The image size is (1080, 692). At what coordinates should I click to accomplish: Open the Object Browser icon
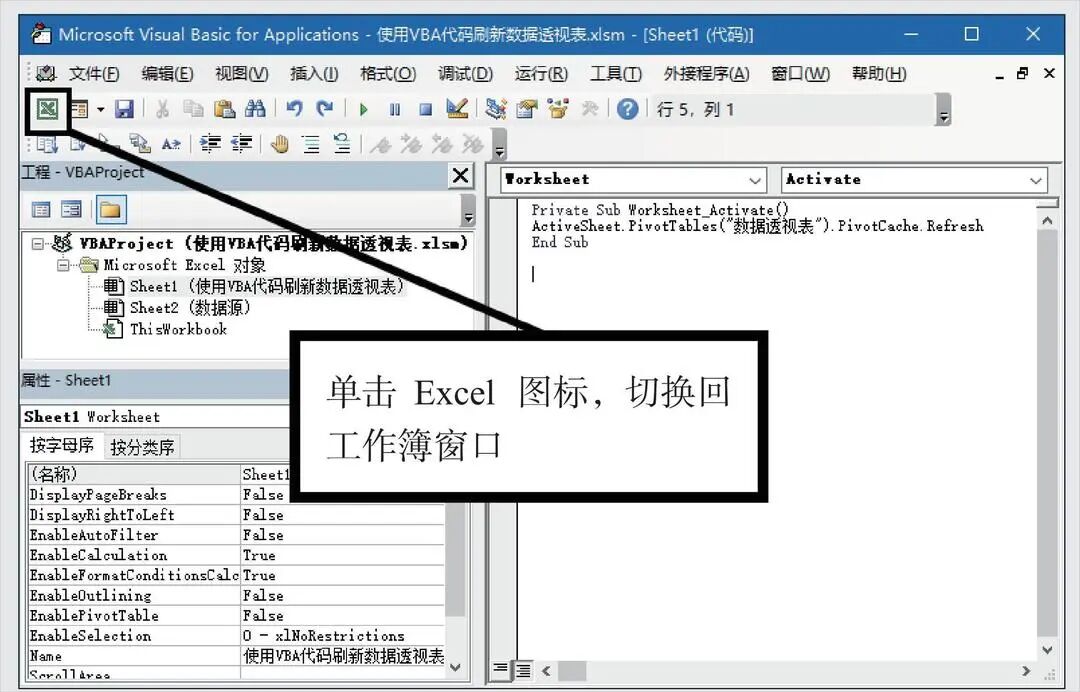click(x=558, y=109)
